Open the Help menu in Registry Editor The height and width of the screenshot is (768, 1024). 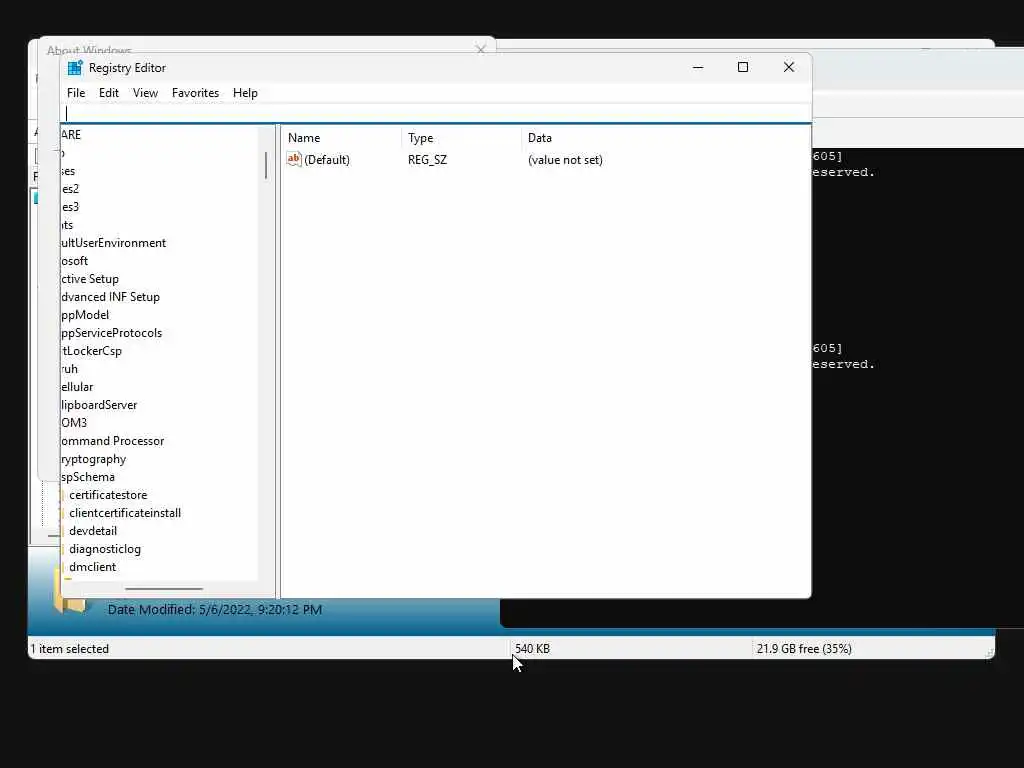click(245, 93)
